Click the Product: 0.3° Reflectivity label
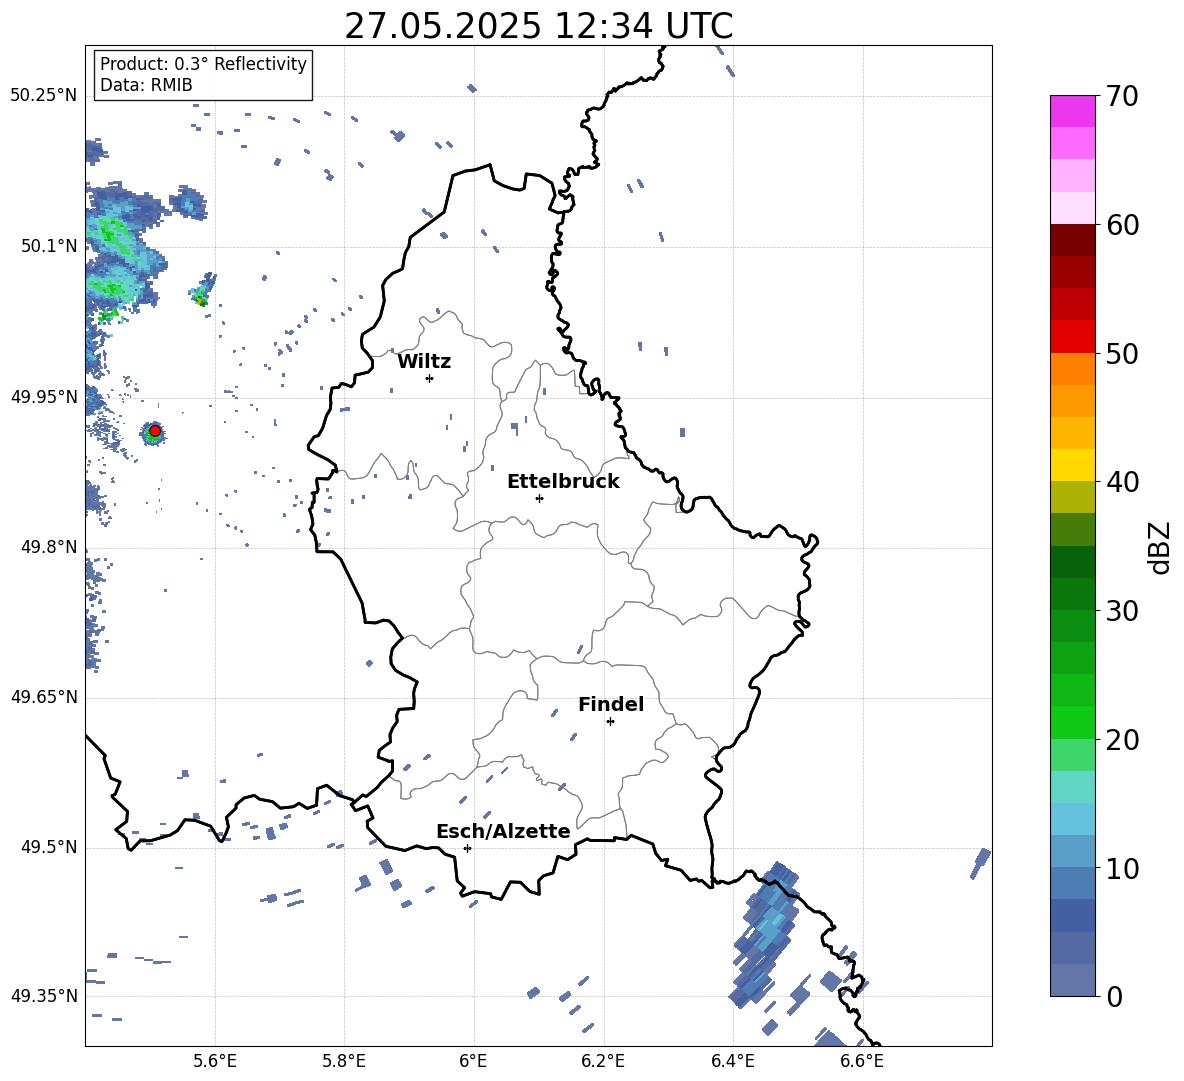The width and height of the screenshot is (1184, 1081). (x=203, y=63)
